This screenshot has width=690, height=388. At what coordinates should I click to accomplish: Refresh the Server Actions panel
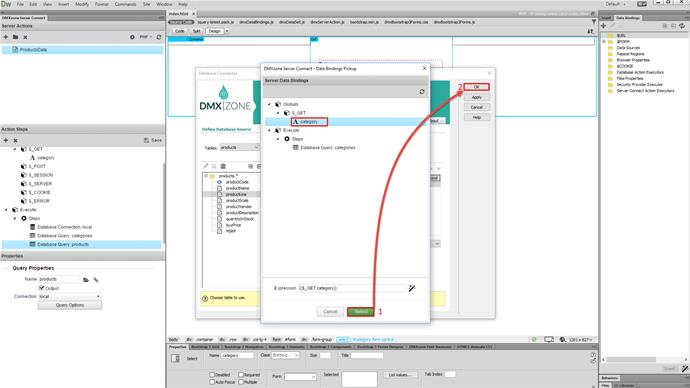point(159,37)
